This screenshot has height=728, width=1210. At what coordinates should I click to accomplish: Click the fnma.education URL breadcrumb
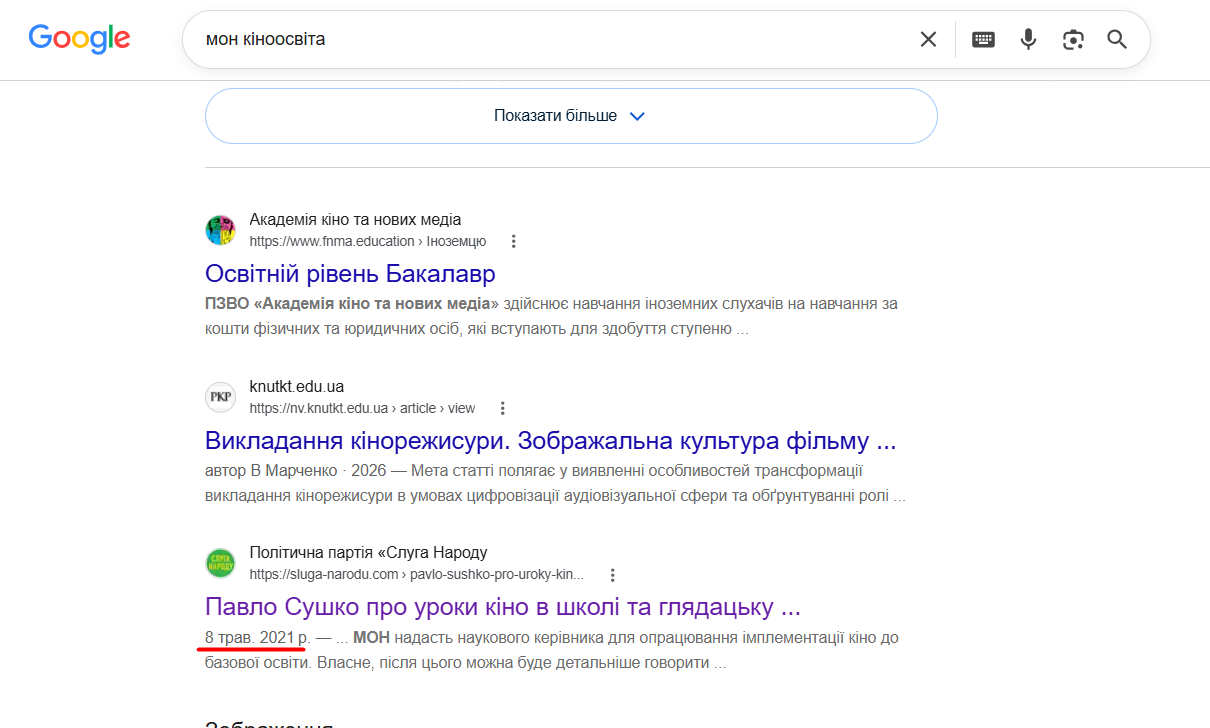click(x=367, y=241)
